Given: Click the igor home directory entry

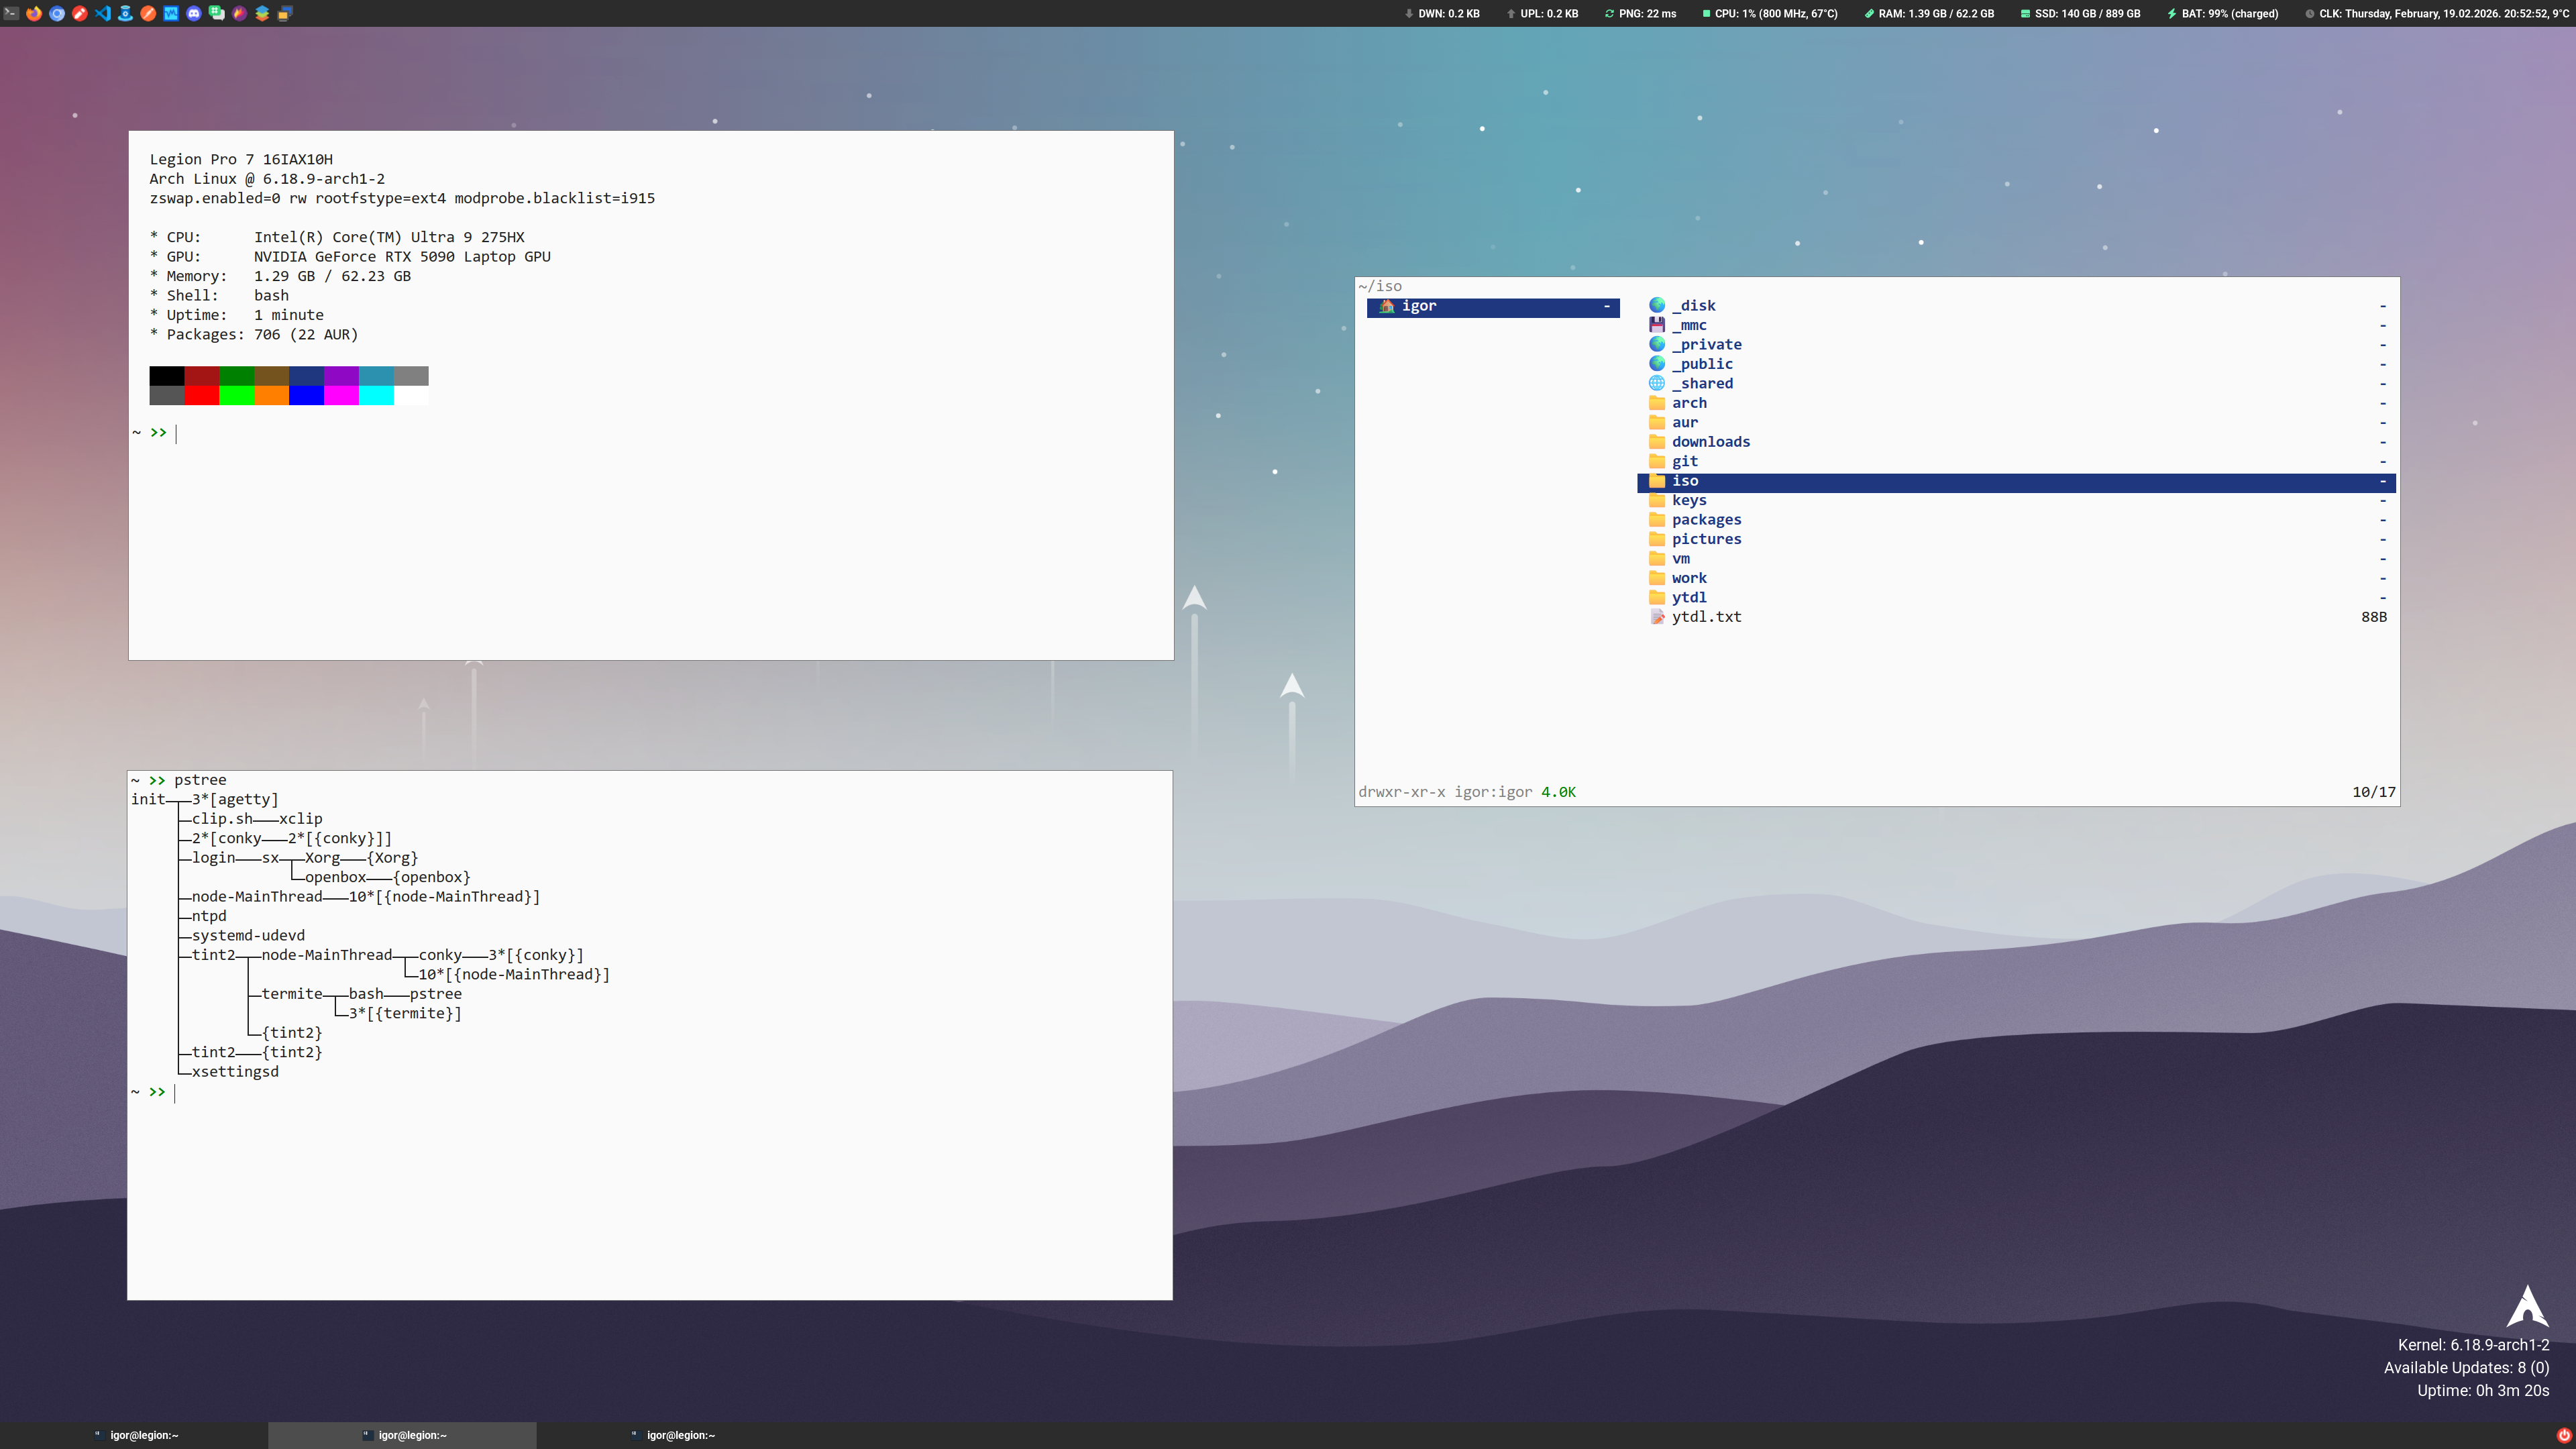Looking at the screenshot, I should (1418, 307).
